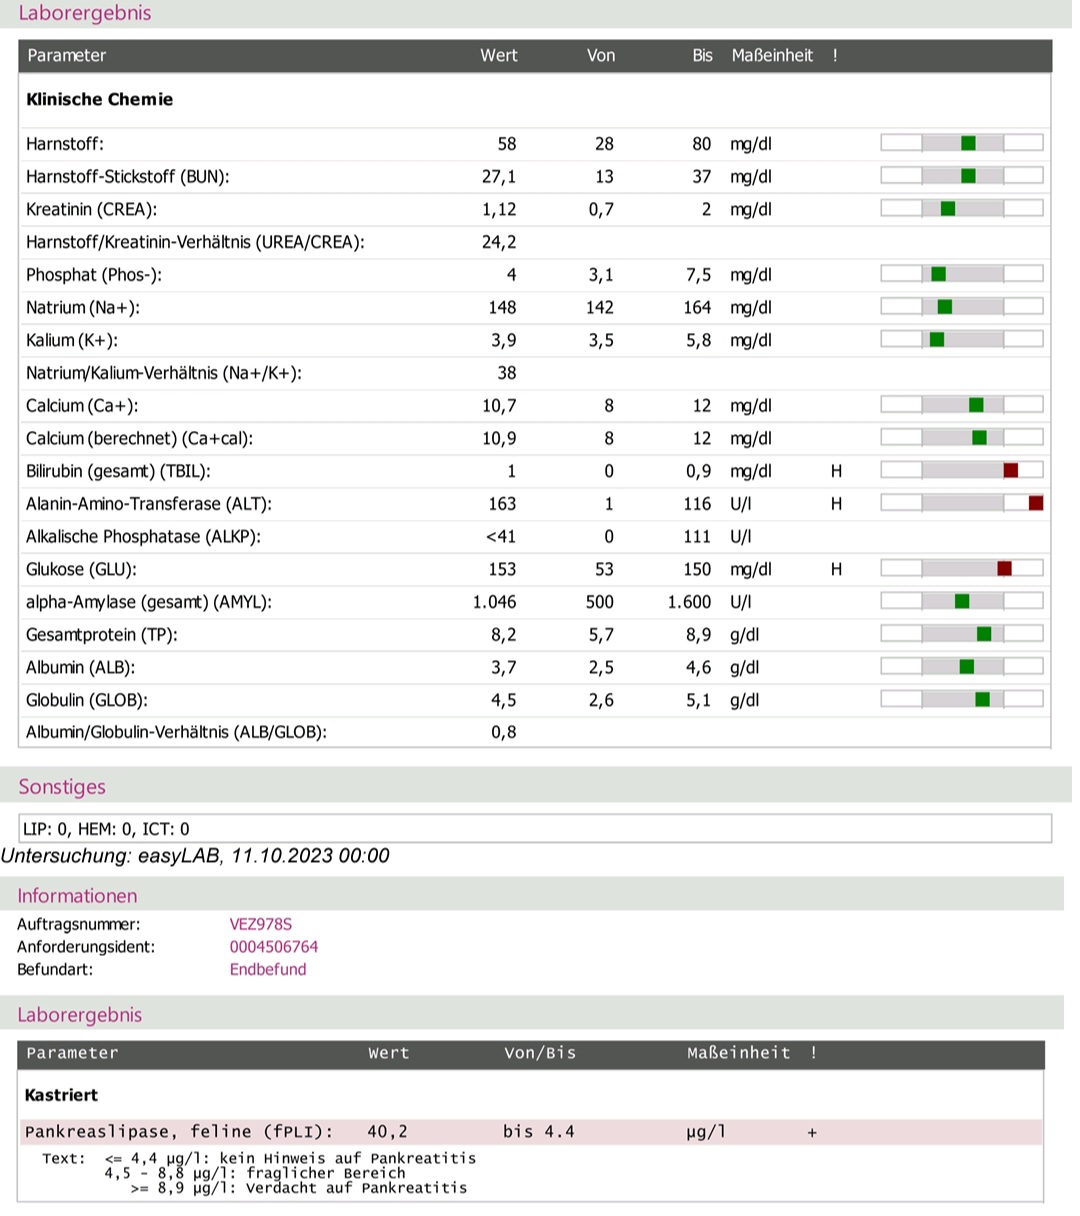Click the Harnstoff range indicator bar

pyautogui.click(x=961, y=144)
